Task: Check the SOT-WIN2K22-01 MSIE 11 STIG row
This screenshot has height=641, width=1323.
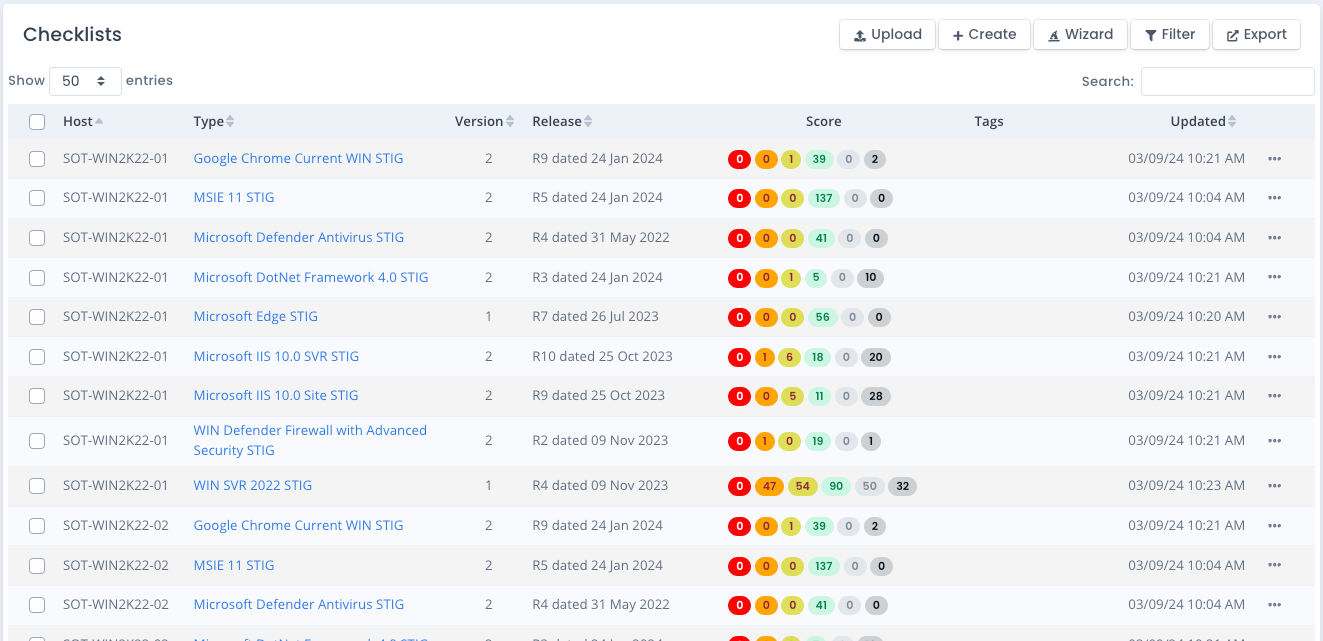Action: (x=37, y=198)
